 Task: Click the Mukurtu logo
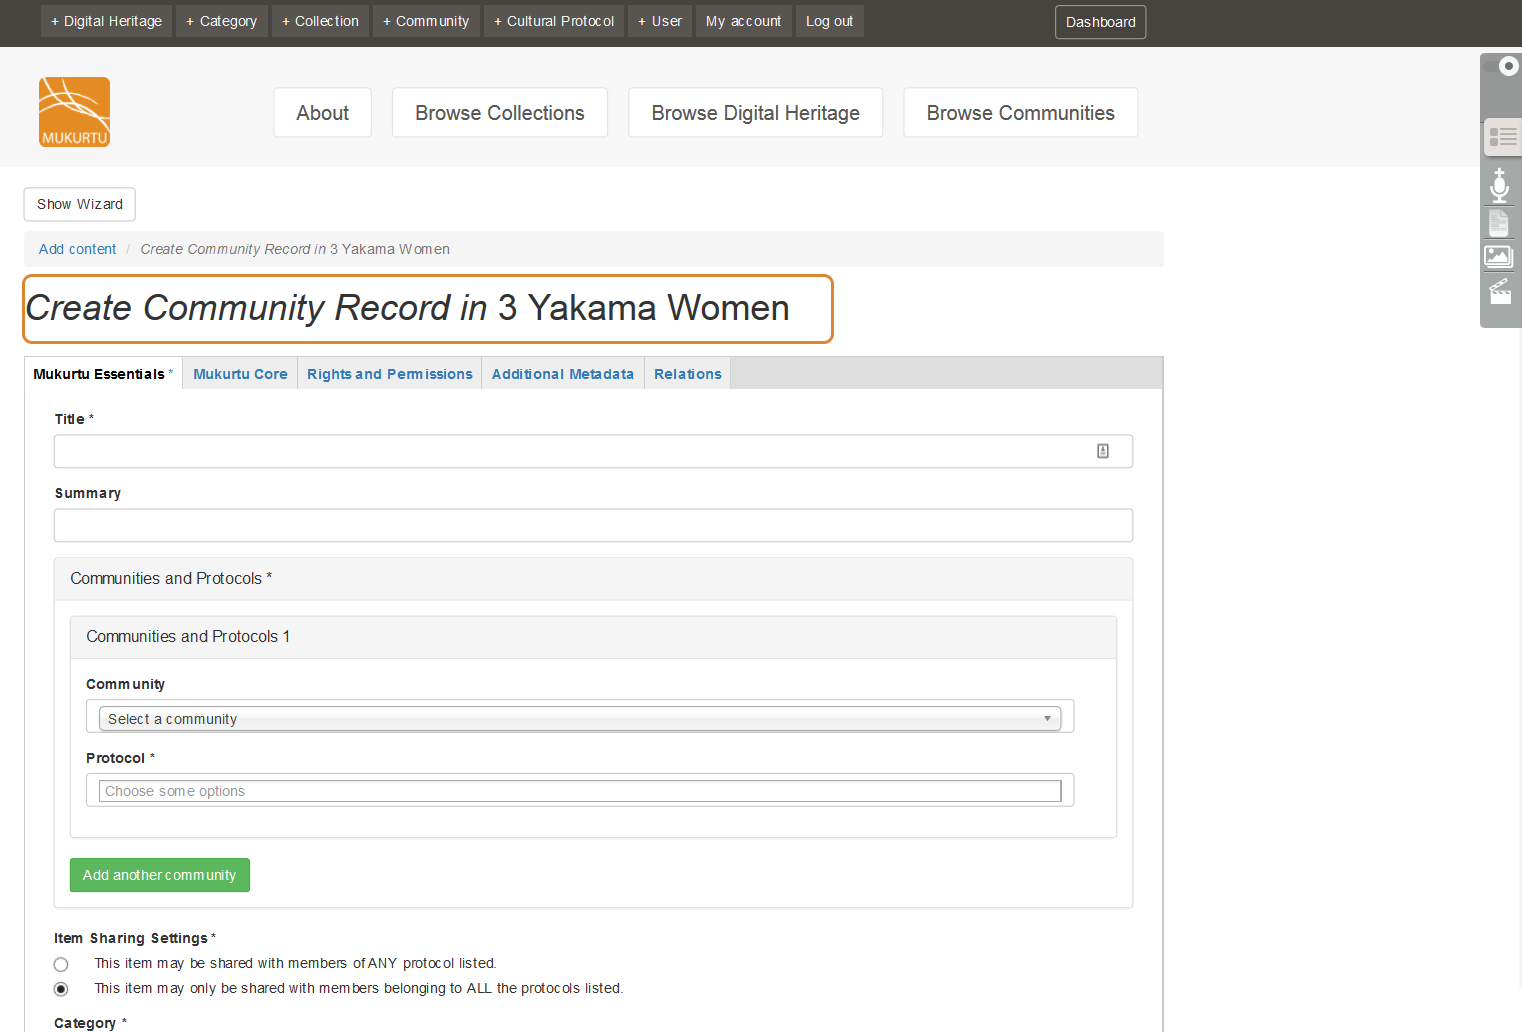(74, 112)
